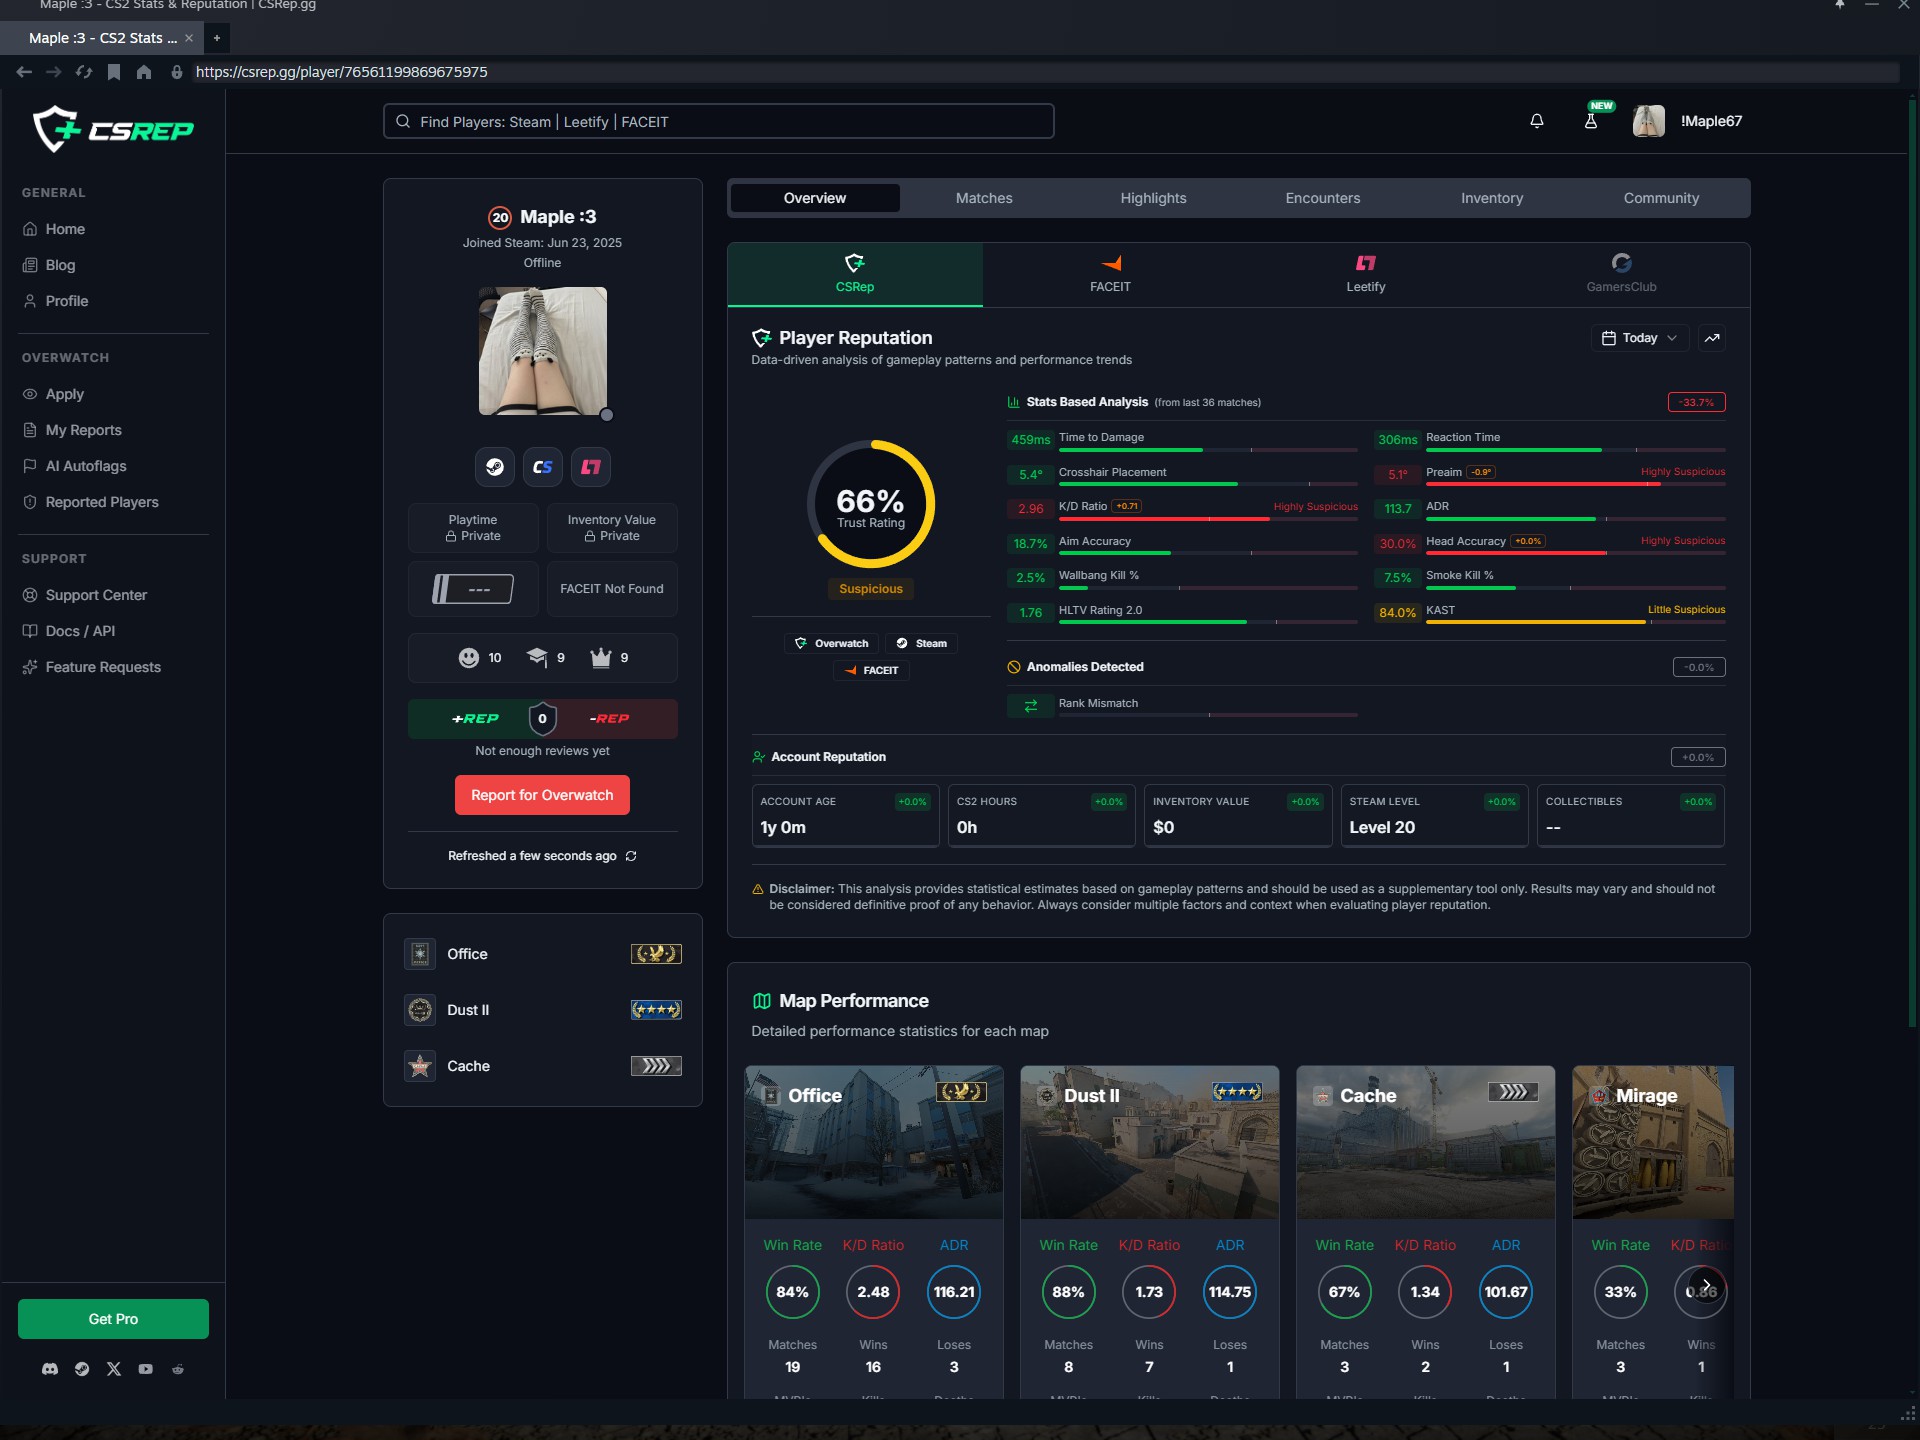Open the labs flask icon marked NEW
Viewport: 1920px width, 1440px height.
[1591, 121]
